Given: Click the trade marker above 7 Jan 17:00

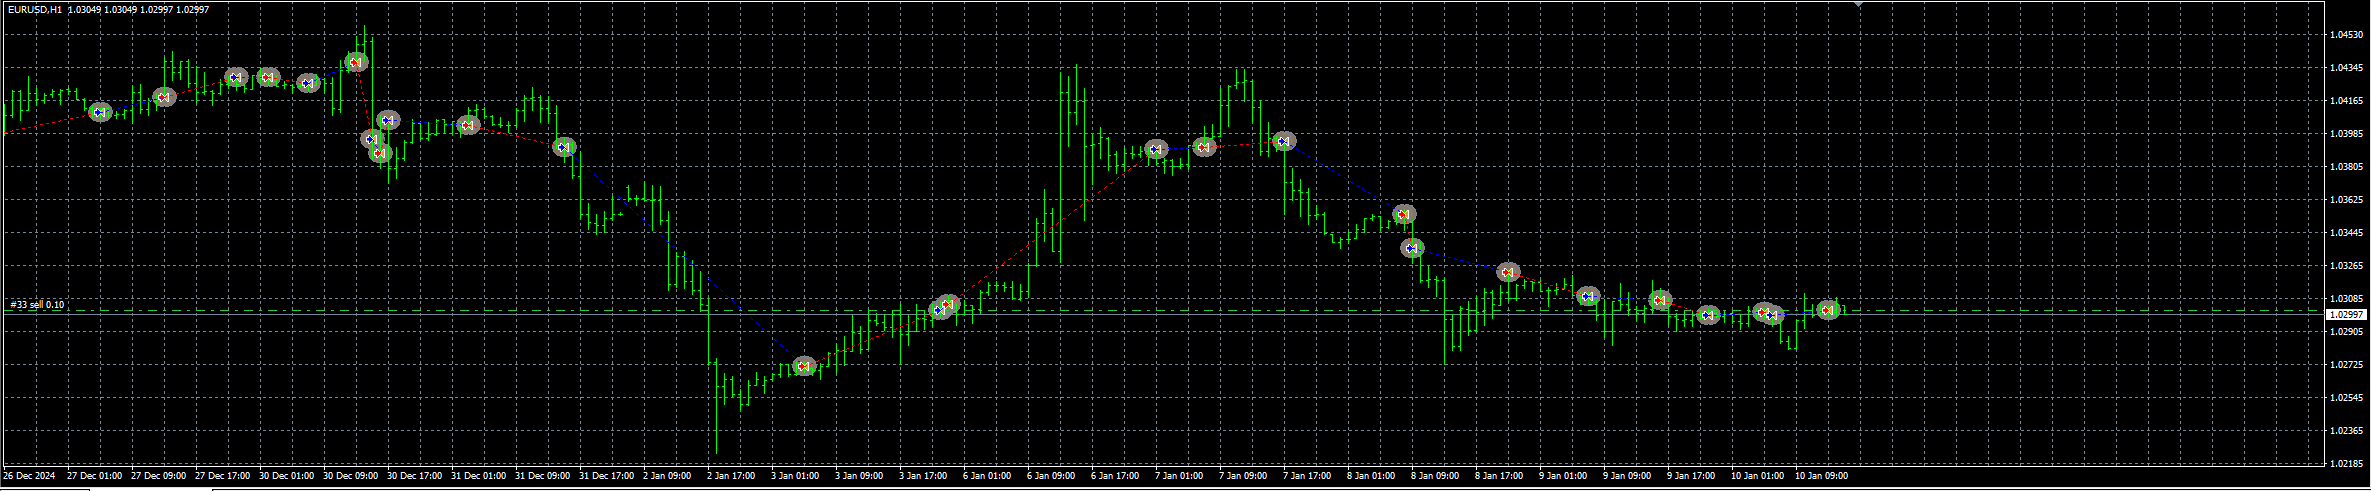Looking at the screenshot, I should pos(1284,141).
